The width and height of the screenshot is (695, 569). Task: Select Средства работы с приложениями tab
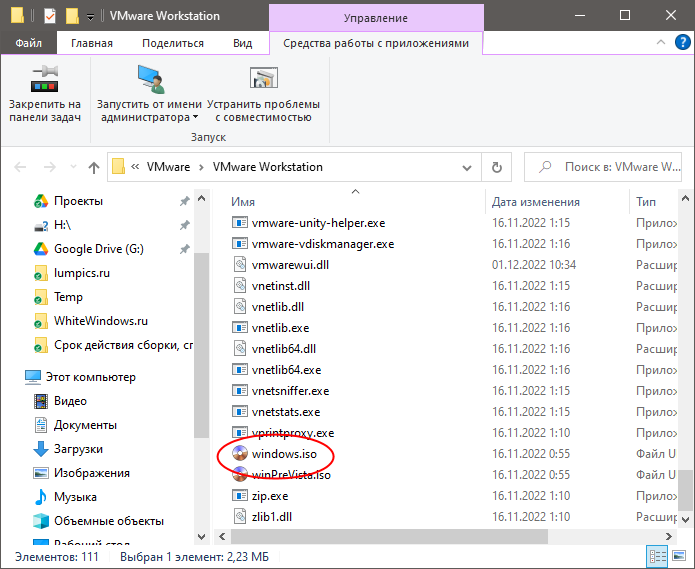pyautogui.click(x=376, y=43)
